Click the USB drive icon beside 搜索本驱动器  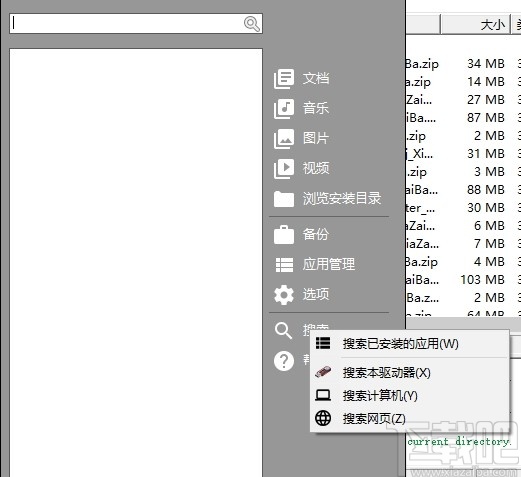(323, 372)
